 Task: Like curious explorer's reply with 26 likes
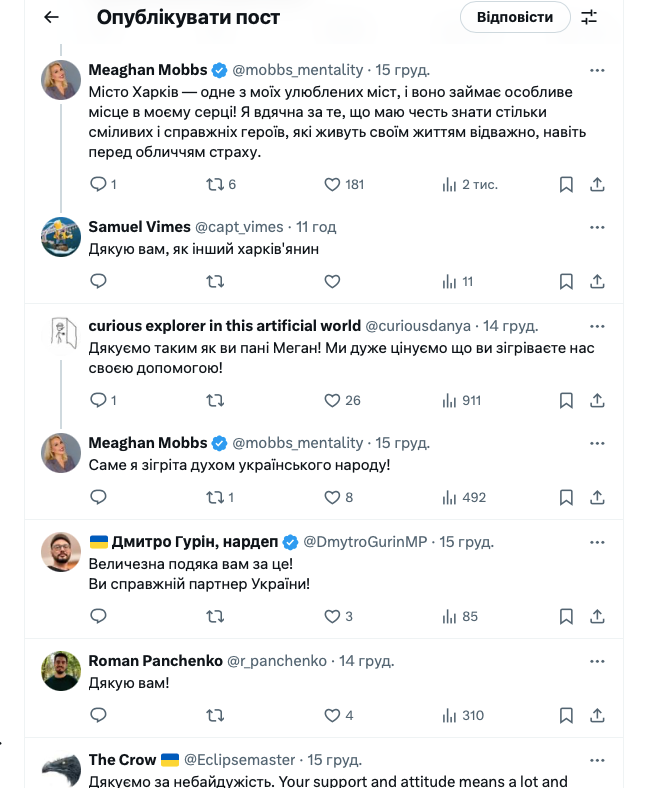pos(333,400)
